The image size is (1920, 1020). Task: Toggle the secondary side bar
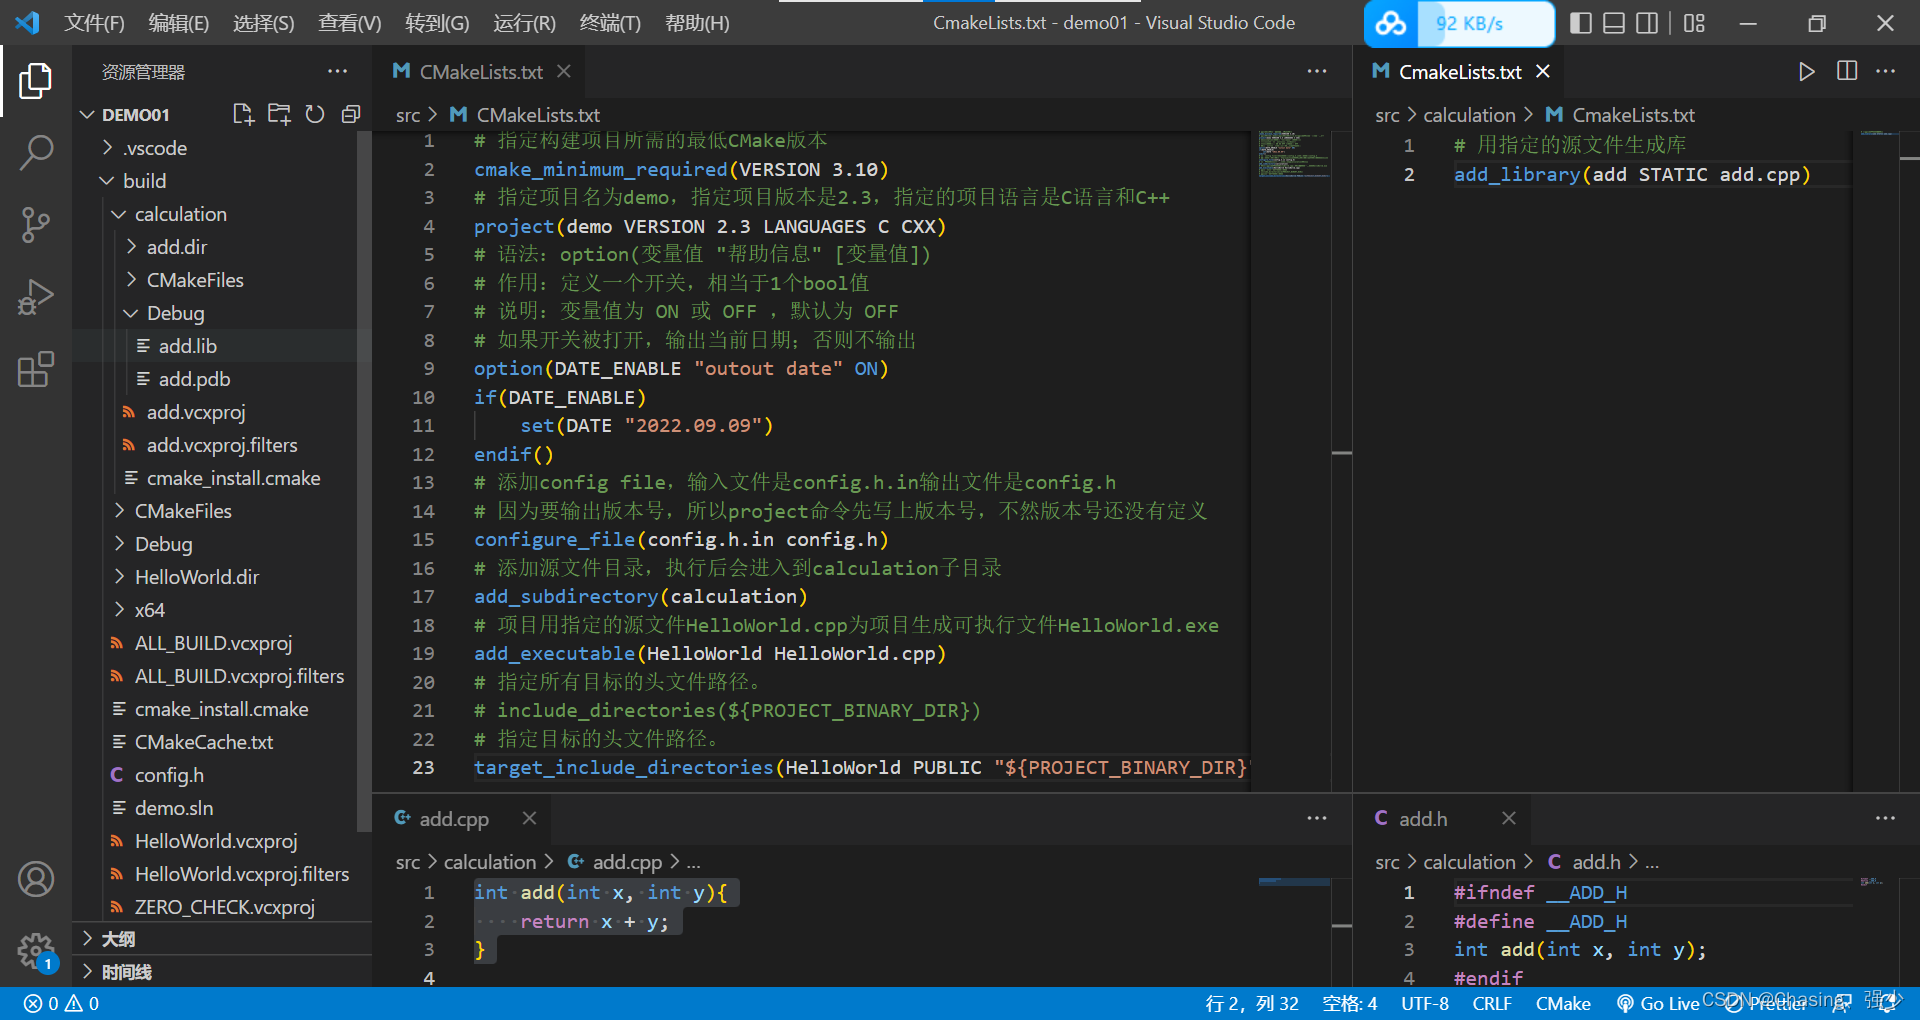tap(1647, 23)
